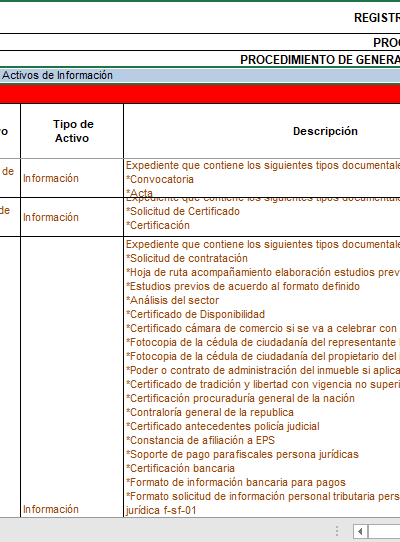
Task: Select the 'Descripción' header cell
Action: (x=262, y=131)
